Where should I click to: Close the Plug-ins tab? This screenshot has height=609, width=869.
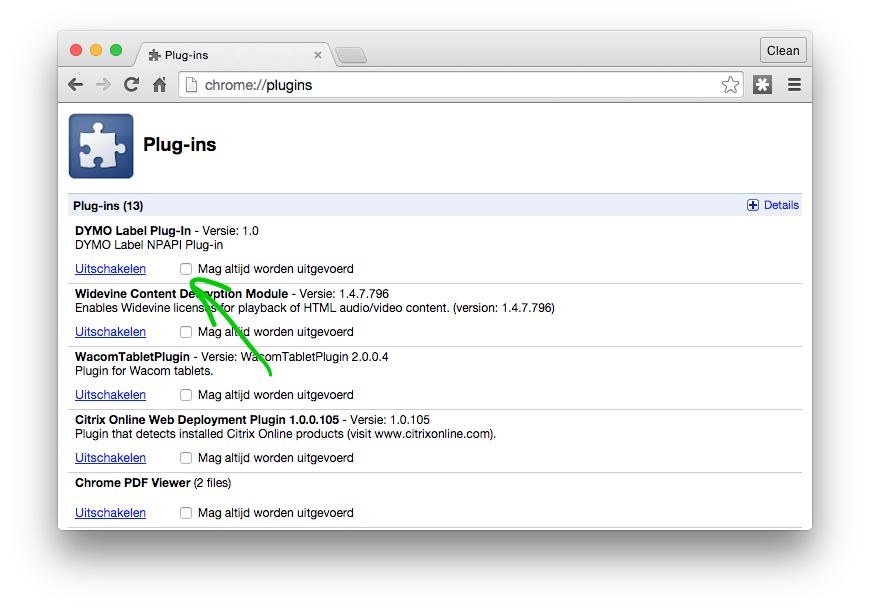coord(318,55)
